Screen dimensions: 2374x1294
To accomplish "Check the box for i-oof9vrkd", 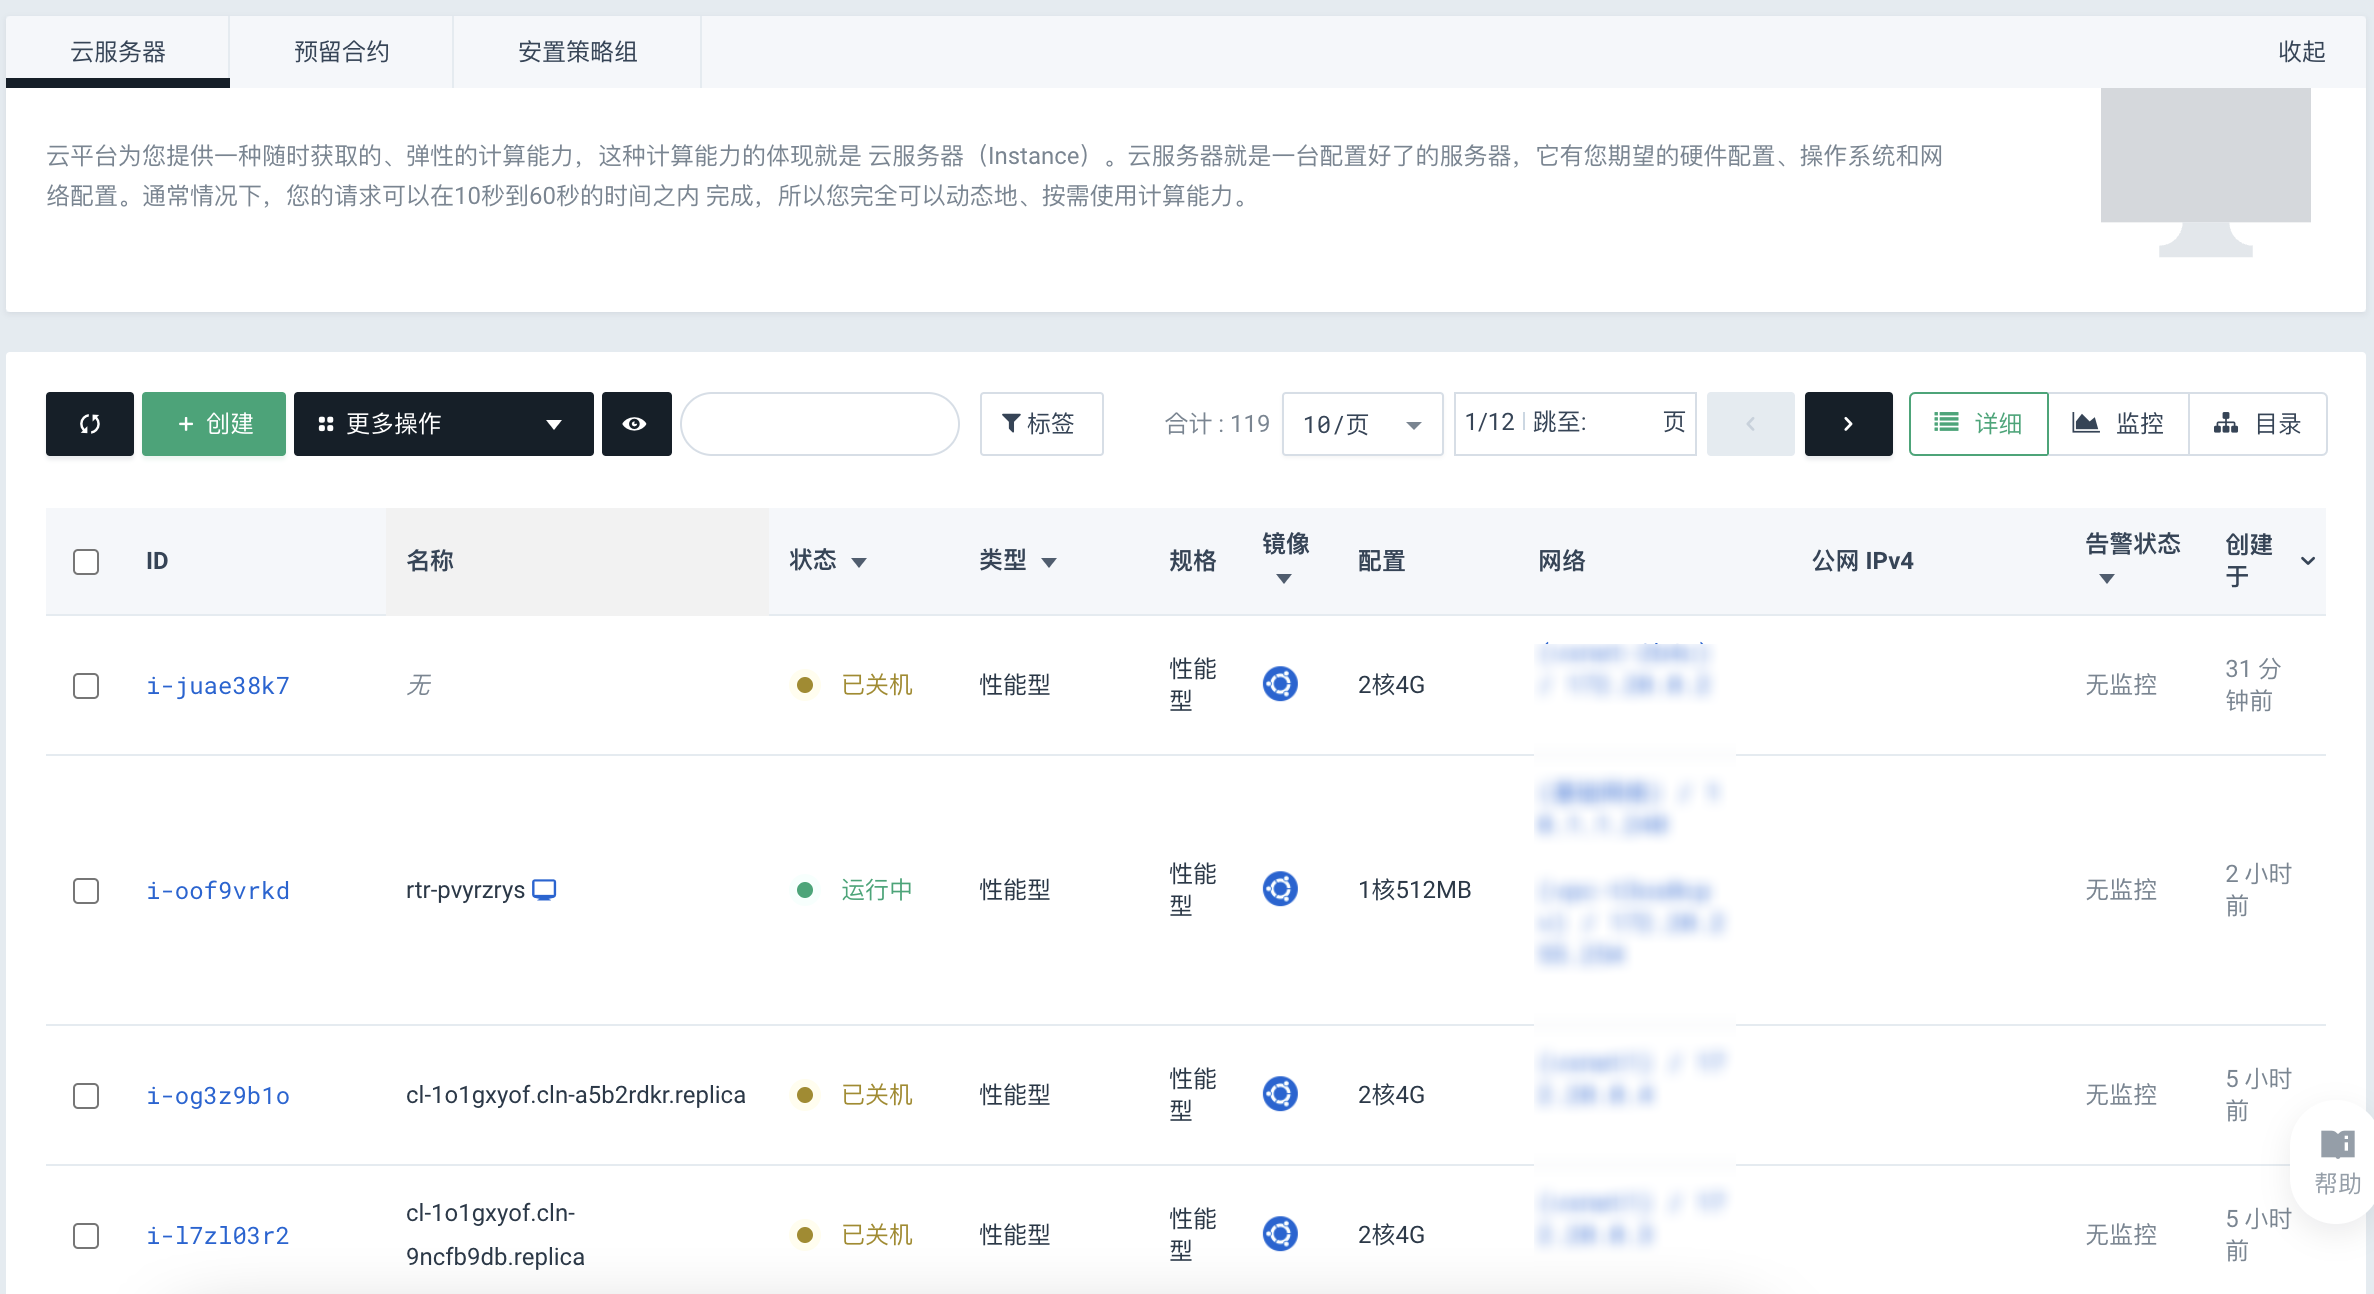I will pyautogui.click(x=86, y=891).
